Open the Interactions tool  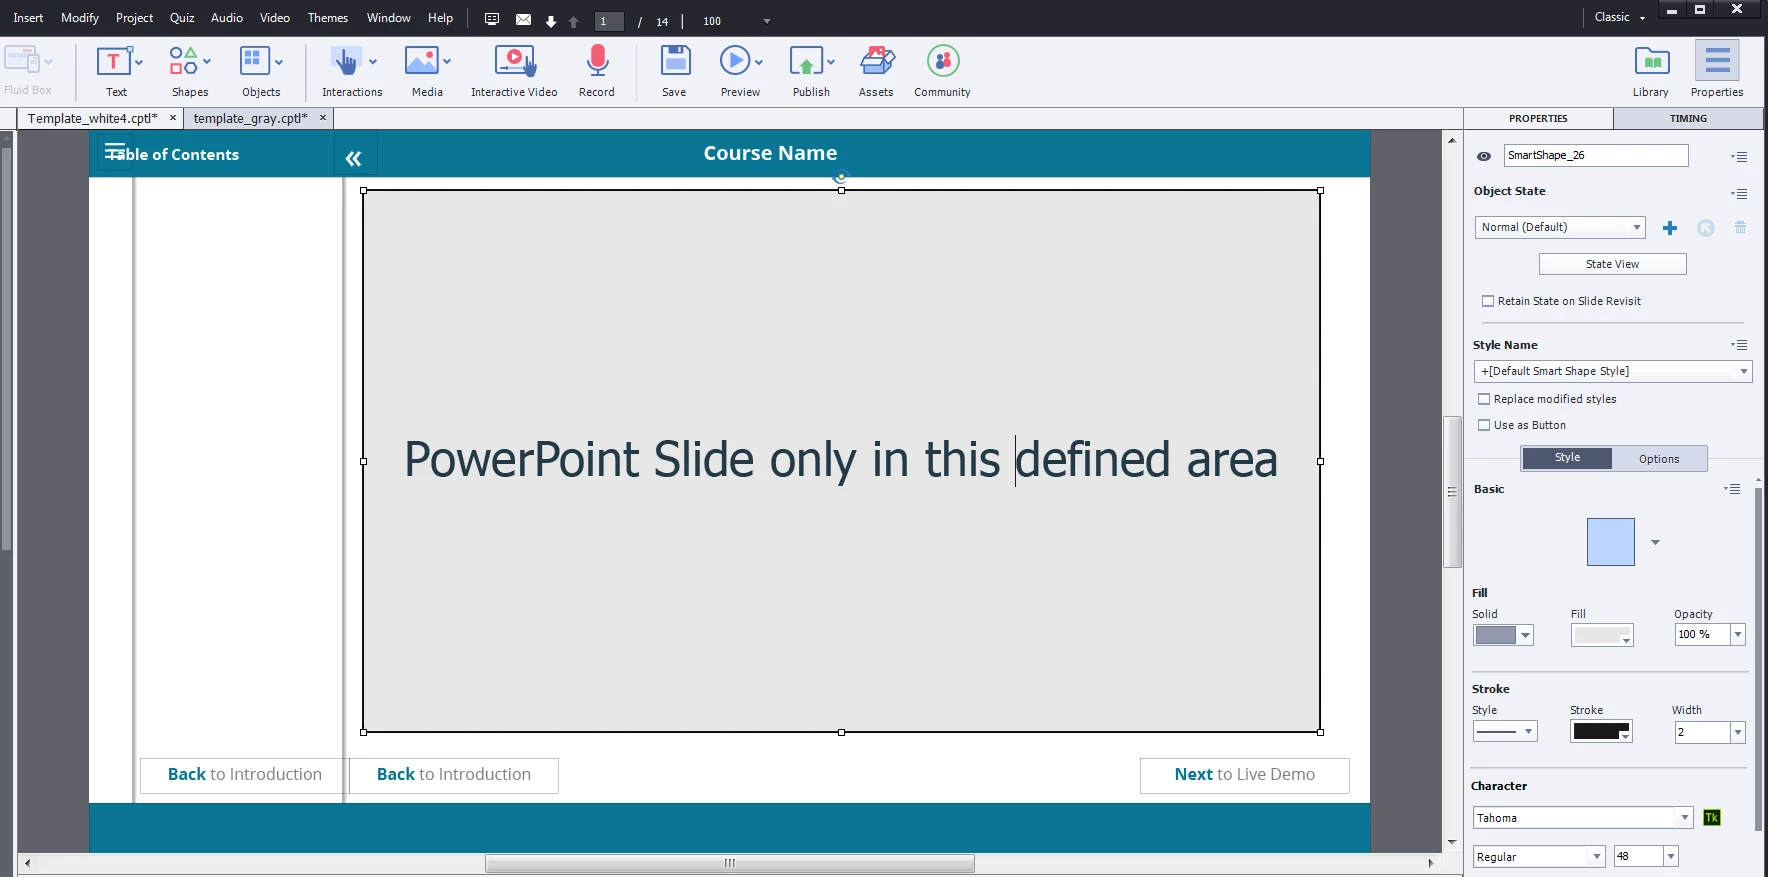[x=352, y=71]
